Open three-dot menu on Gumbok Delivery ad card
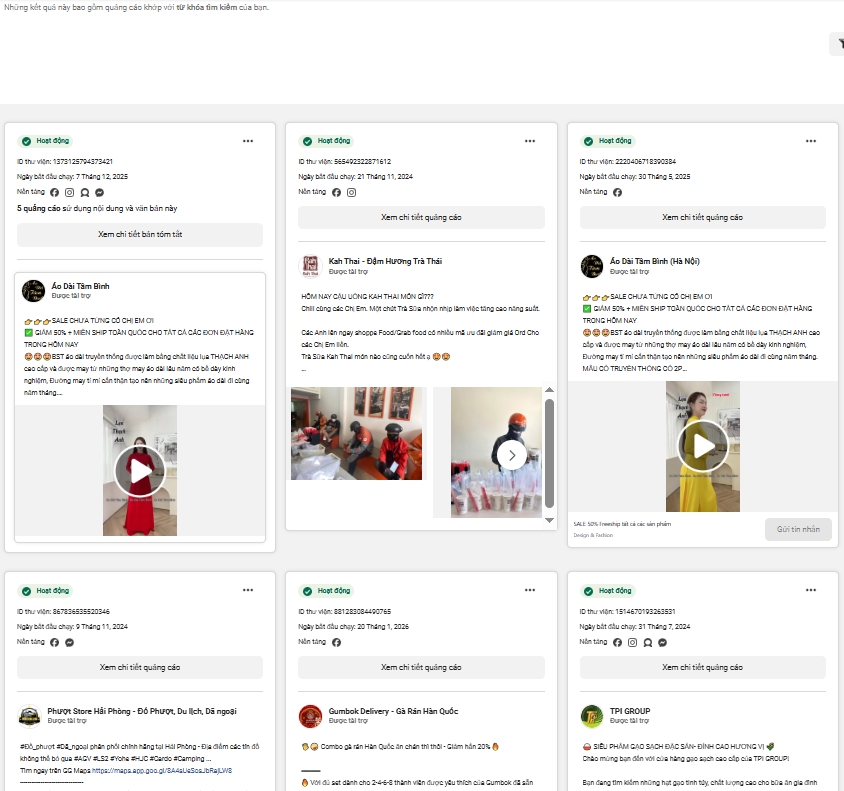 (529, 591)
